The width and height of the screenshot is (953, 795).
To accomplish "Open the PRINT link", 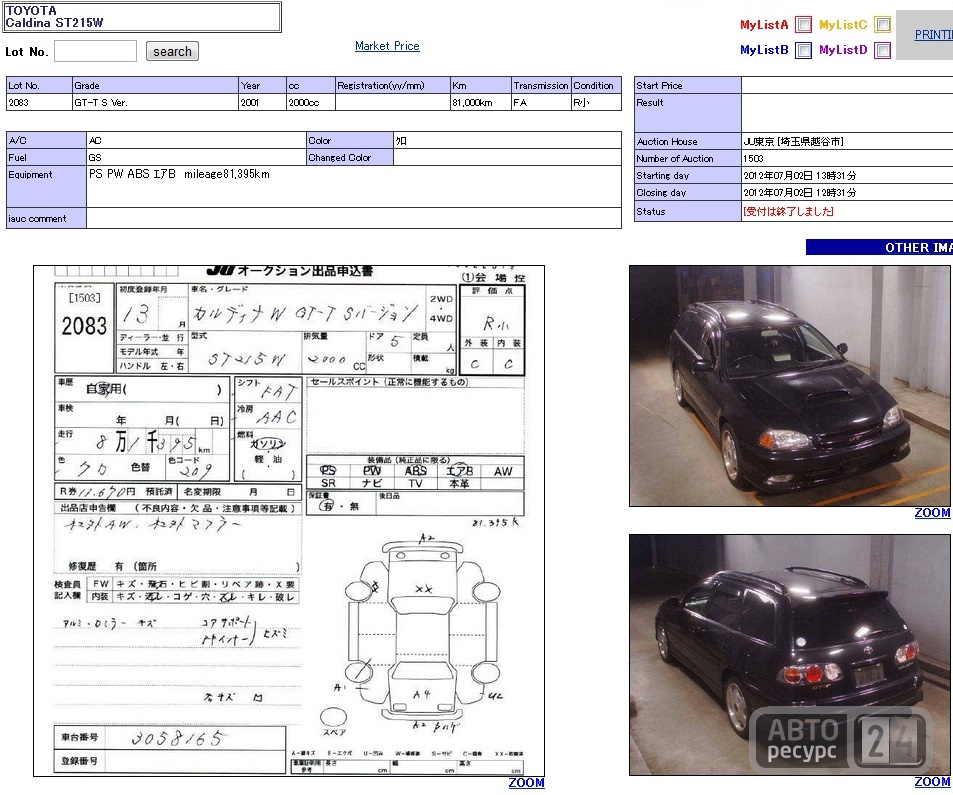I will coord(934,35).
